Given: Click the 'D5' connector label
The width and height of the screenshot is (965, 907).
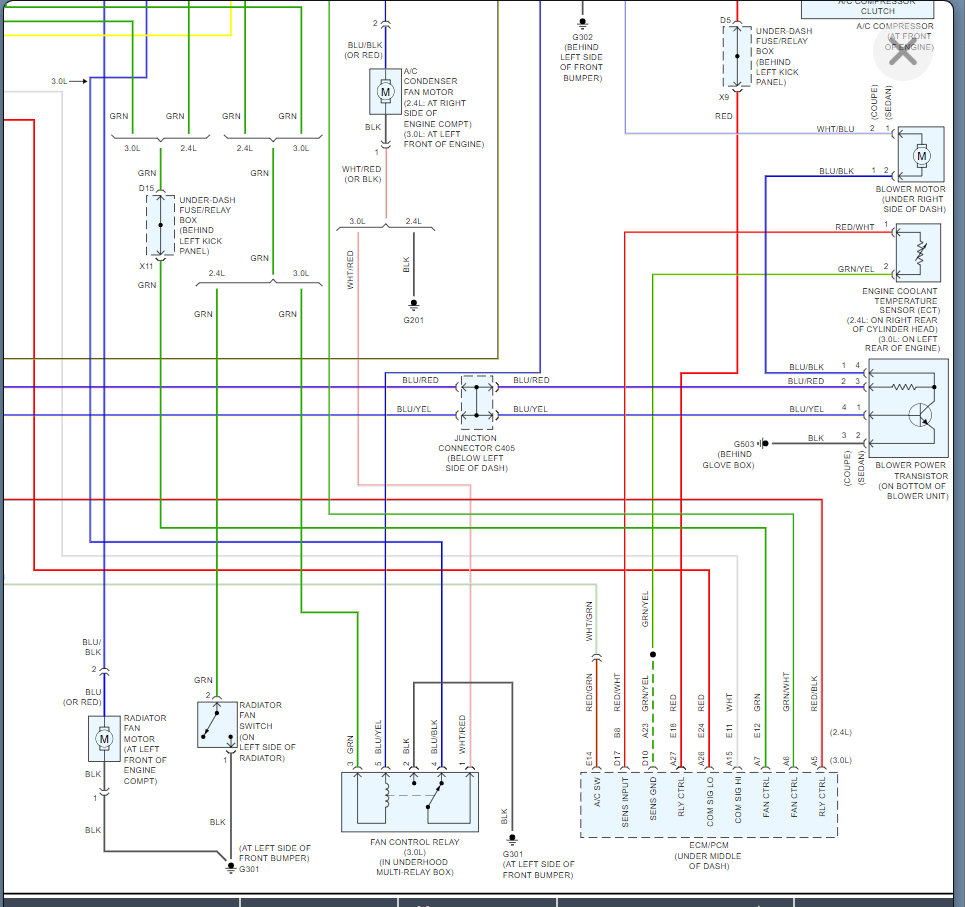Looking at the screenshot, I should click(726, 20).
